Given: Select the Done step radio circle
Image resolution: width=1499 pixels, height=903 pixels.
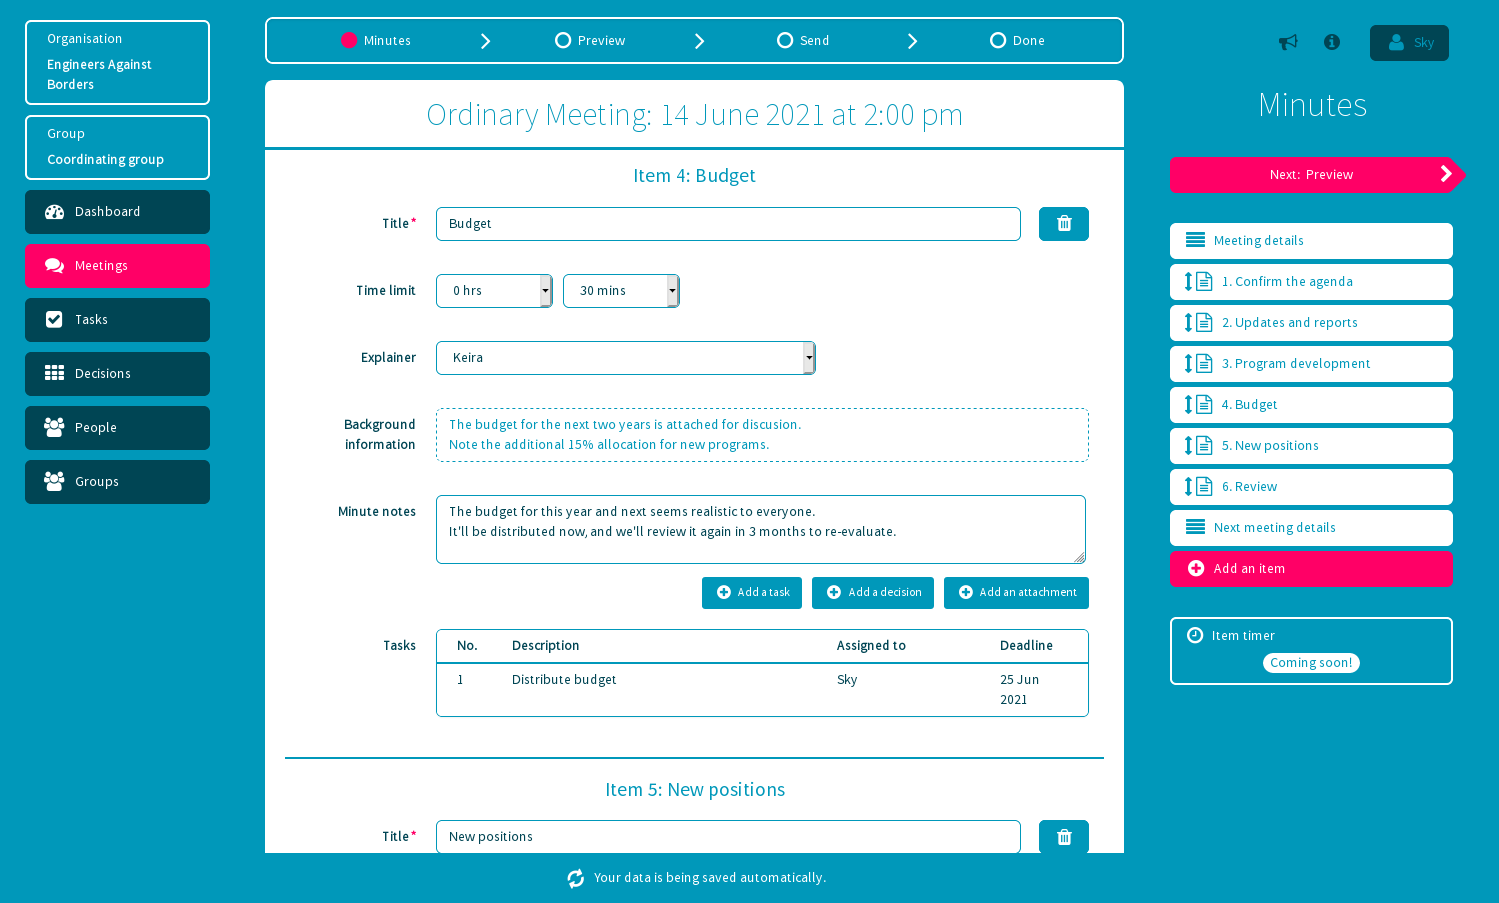Looking at the screenshot, I should click(x=998, y=41).
